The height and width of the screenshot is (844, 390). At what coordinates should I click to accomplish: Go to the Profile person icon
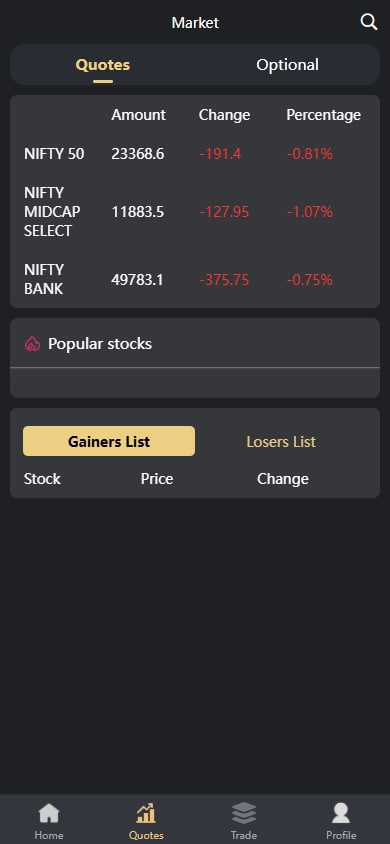click(341, 813)
